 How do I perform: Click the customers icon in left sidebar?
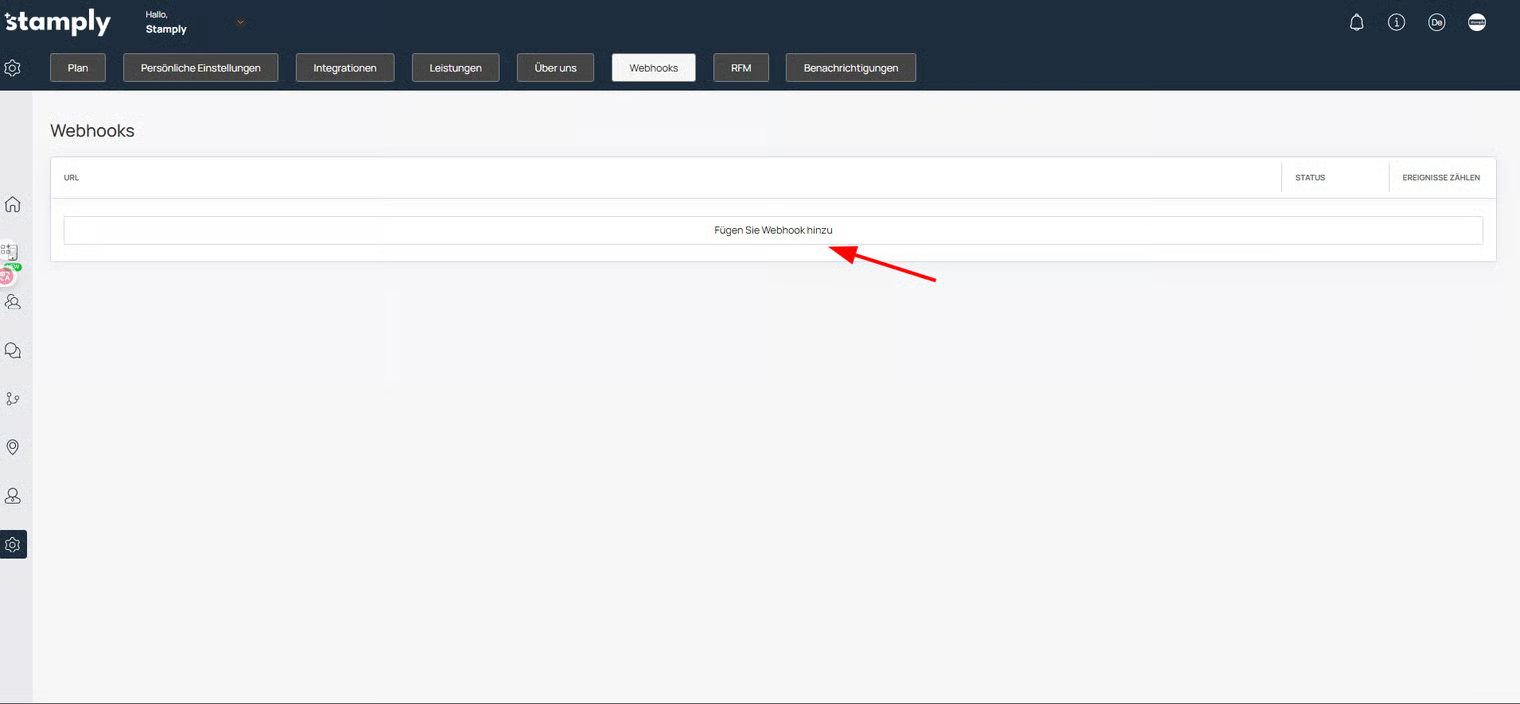point(13,301)
